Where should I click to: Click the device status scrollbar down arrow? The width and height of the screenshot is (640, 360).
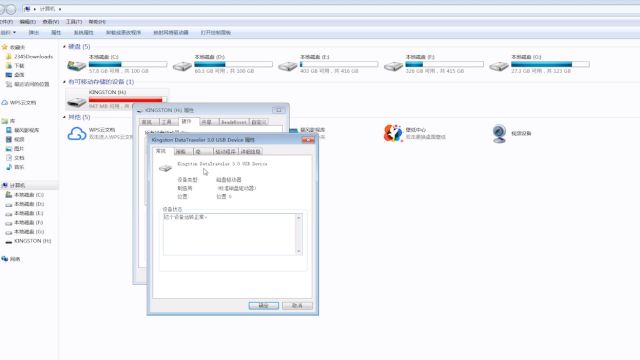click(x=299, y=251)
